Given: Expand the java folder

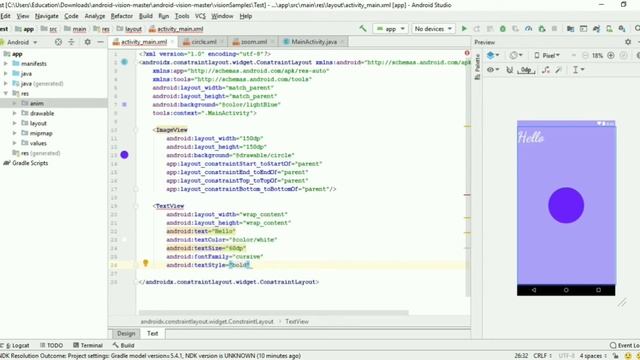Looking at the screenshot, I should click(6, 73).
